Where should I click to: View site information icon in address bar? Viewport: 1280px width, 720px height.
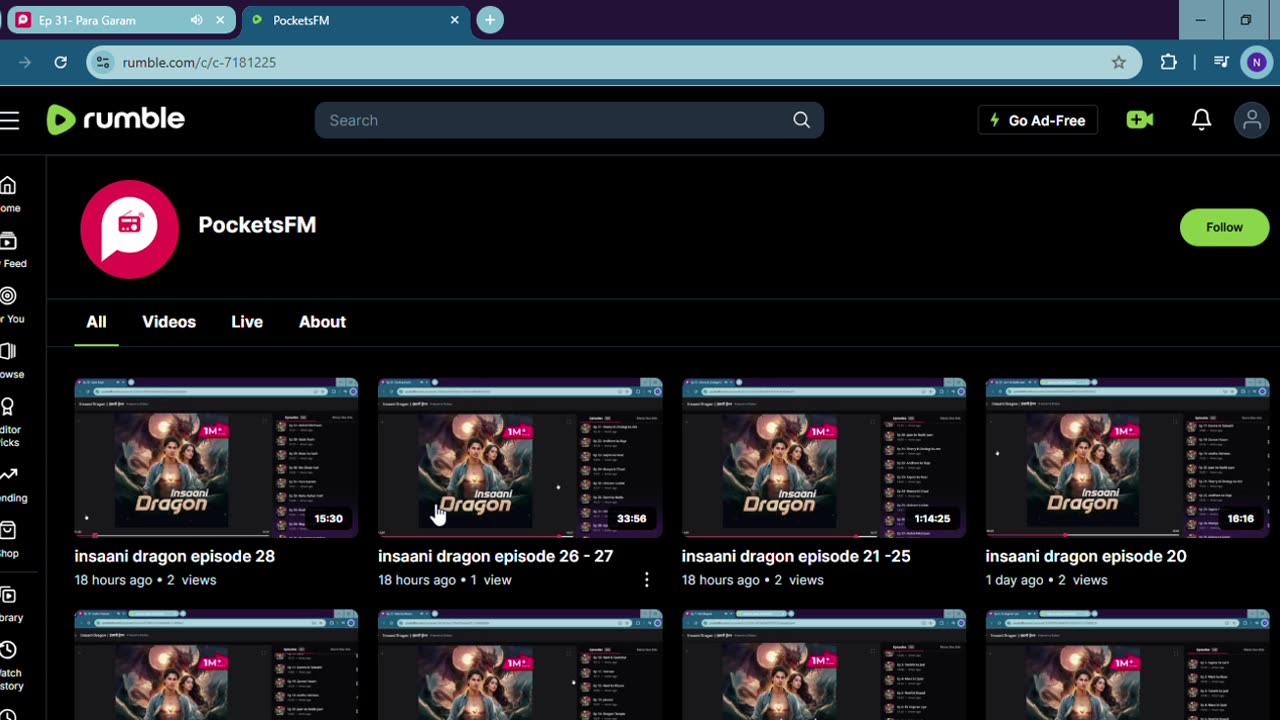click(101, 62)
